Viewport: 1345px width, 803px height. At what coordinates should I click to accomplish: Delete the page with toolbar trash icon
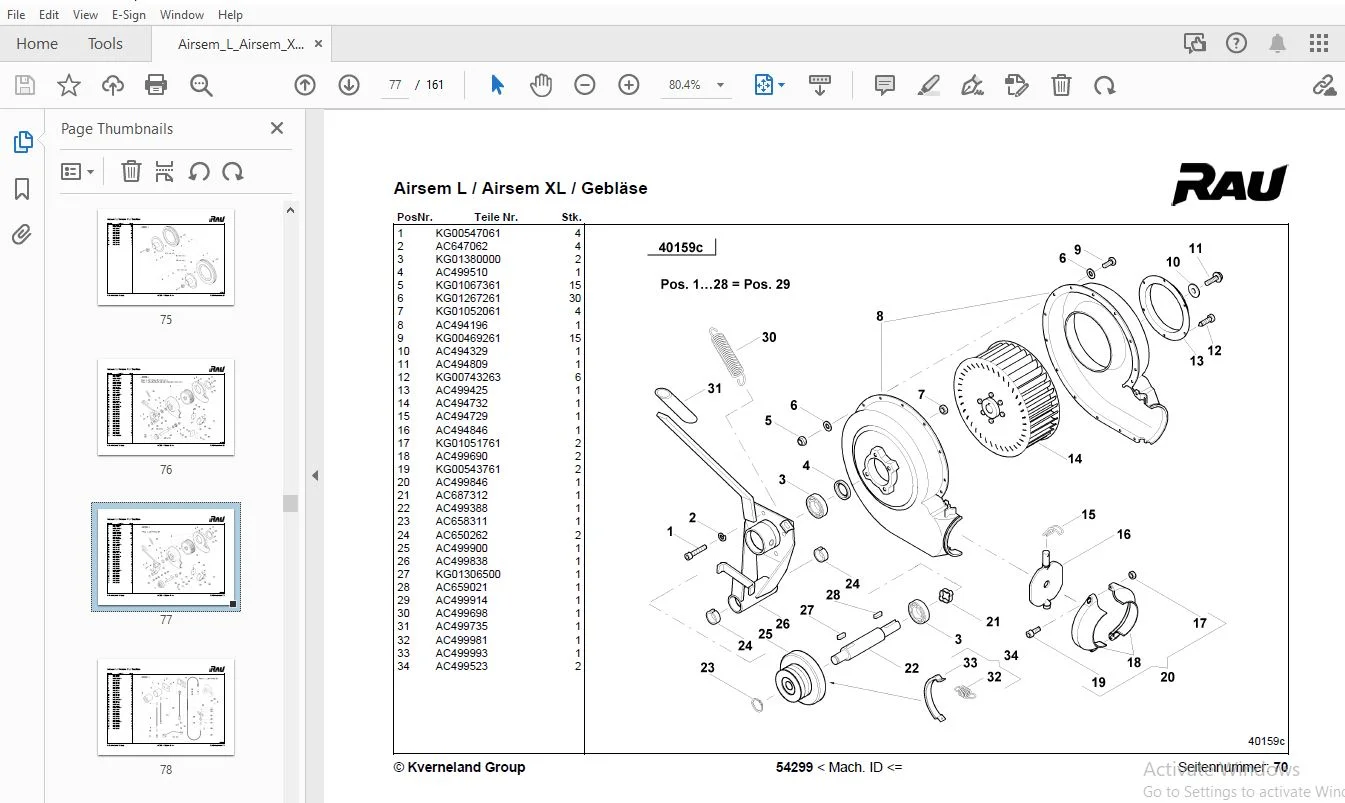(x=1062, y=85)
